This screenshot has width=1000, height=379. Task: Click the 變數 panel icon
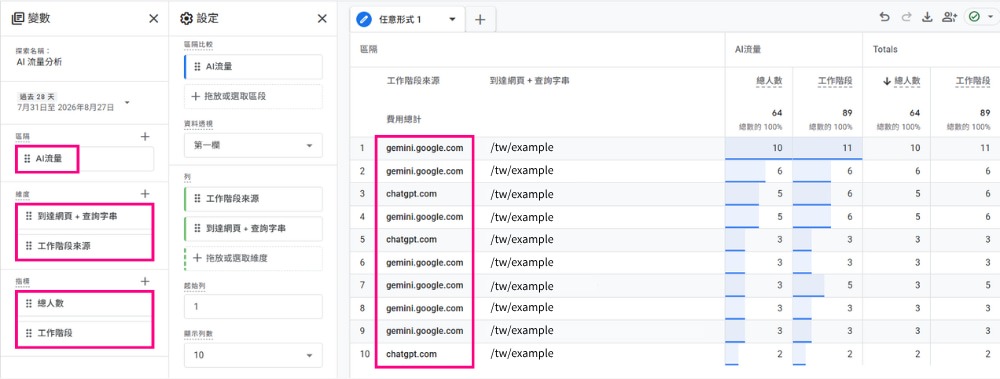coord(18,19)
